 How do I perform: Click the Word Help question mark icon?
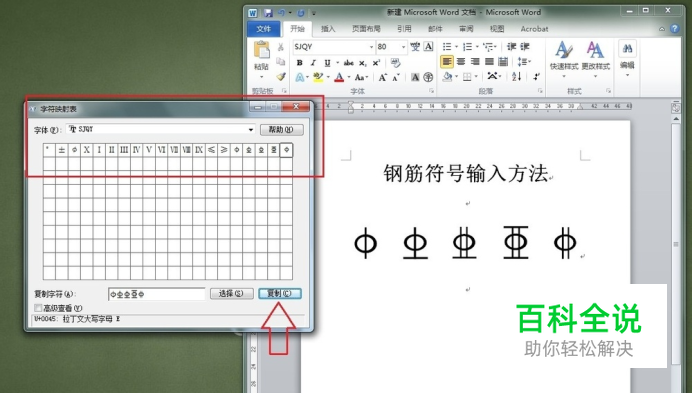[674, 29]
